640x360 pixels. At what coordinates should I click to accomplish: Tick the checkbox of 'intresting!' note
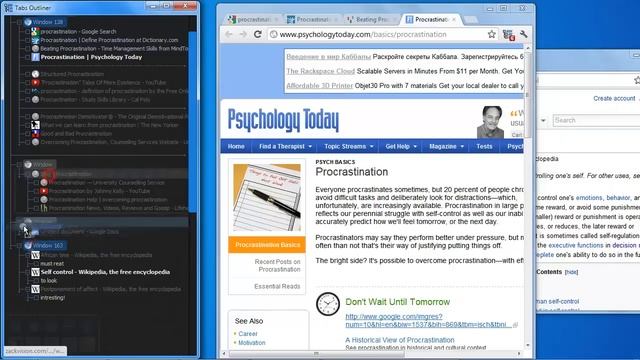(x=36, y=298)
